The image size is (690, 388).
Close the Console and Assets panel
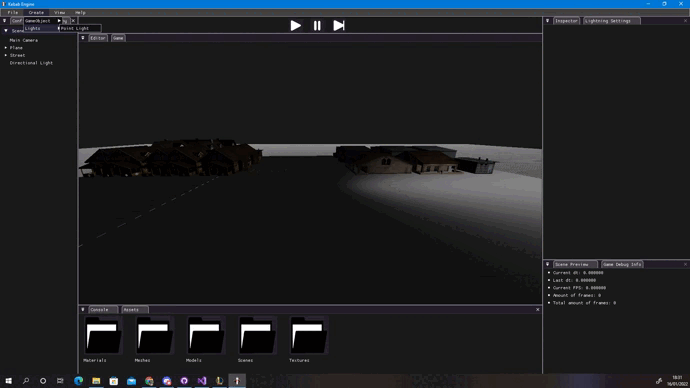pos(537,310)
